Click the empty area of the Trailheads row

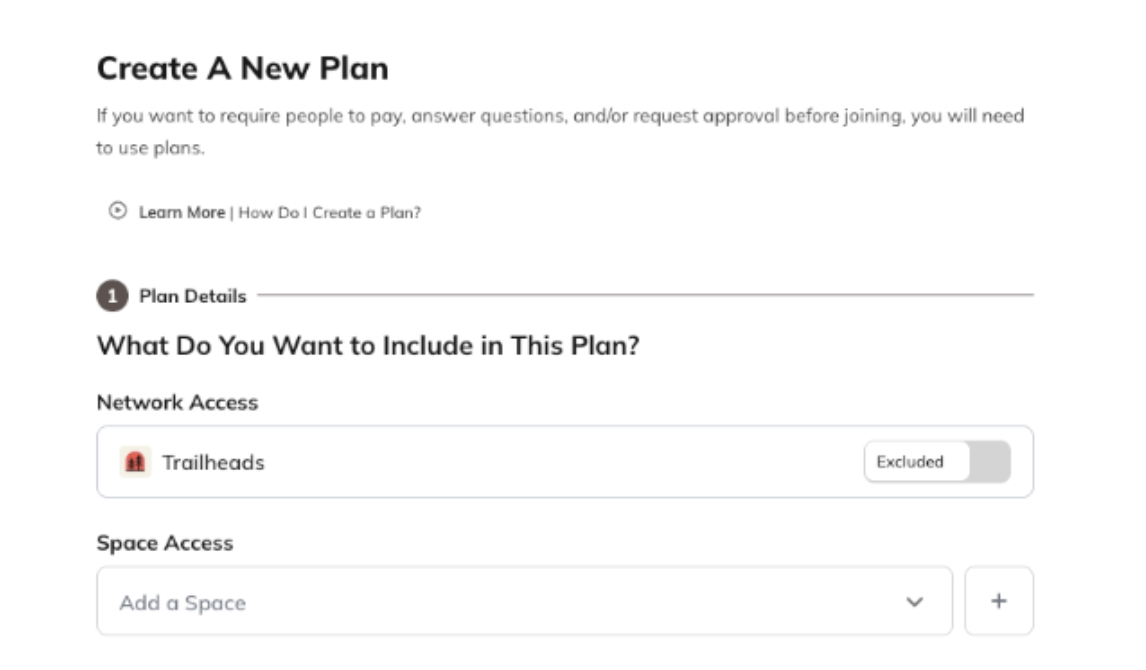point(560,462)
